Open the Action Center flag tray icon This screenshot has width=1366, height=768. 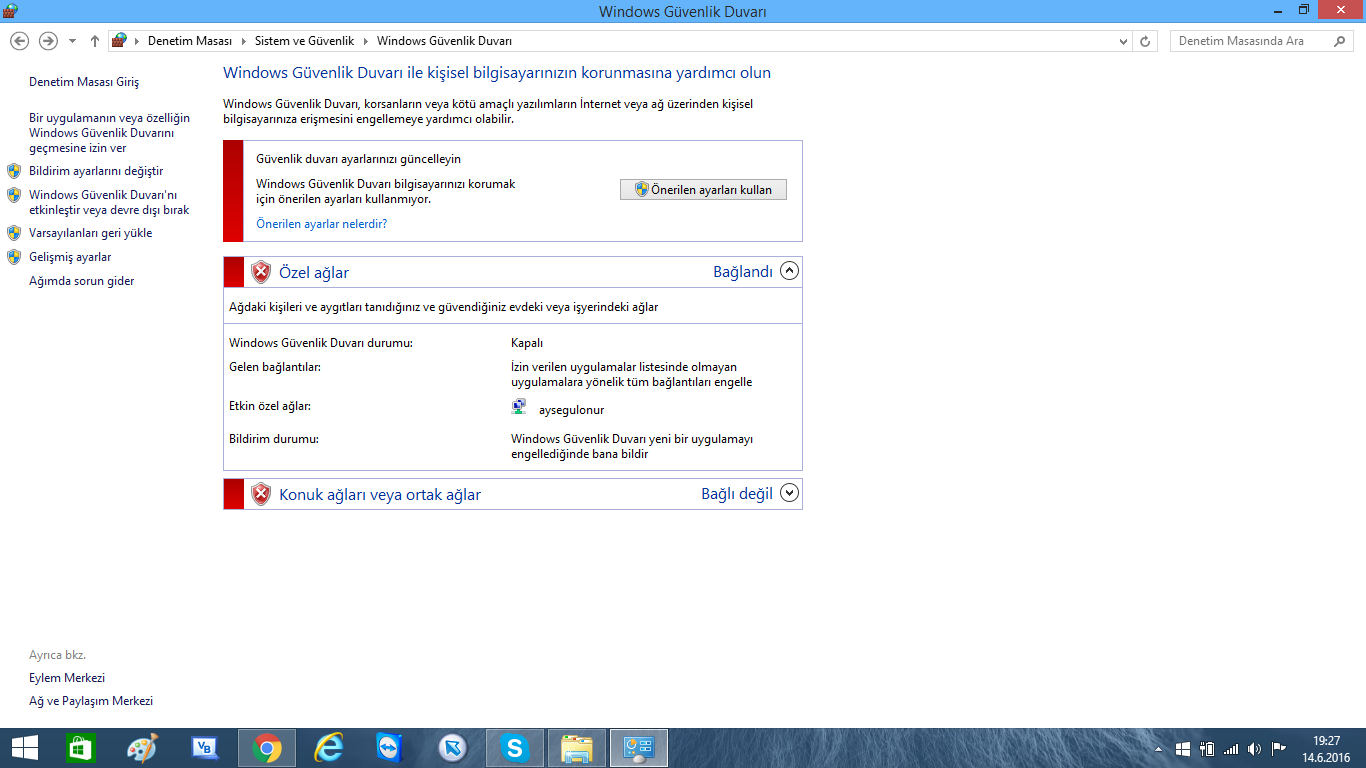point(1278,748)
